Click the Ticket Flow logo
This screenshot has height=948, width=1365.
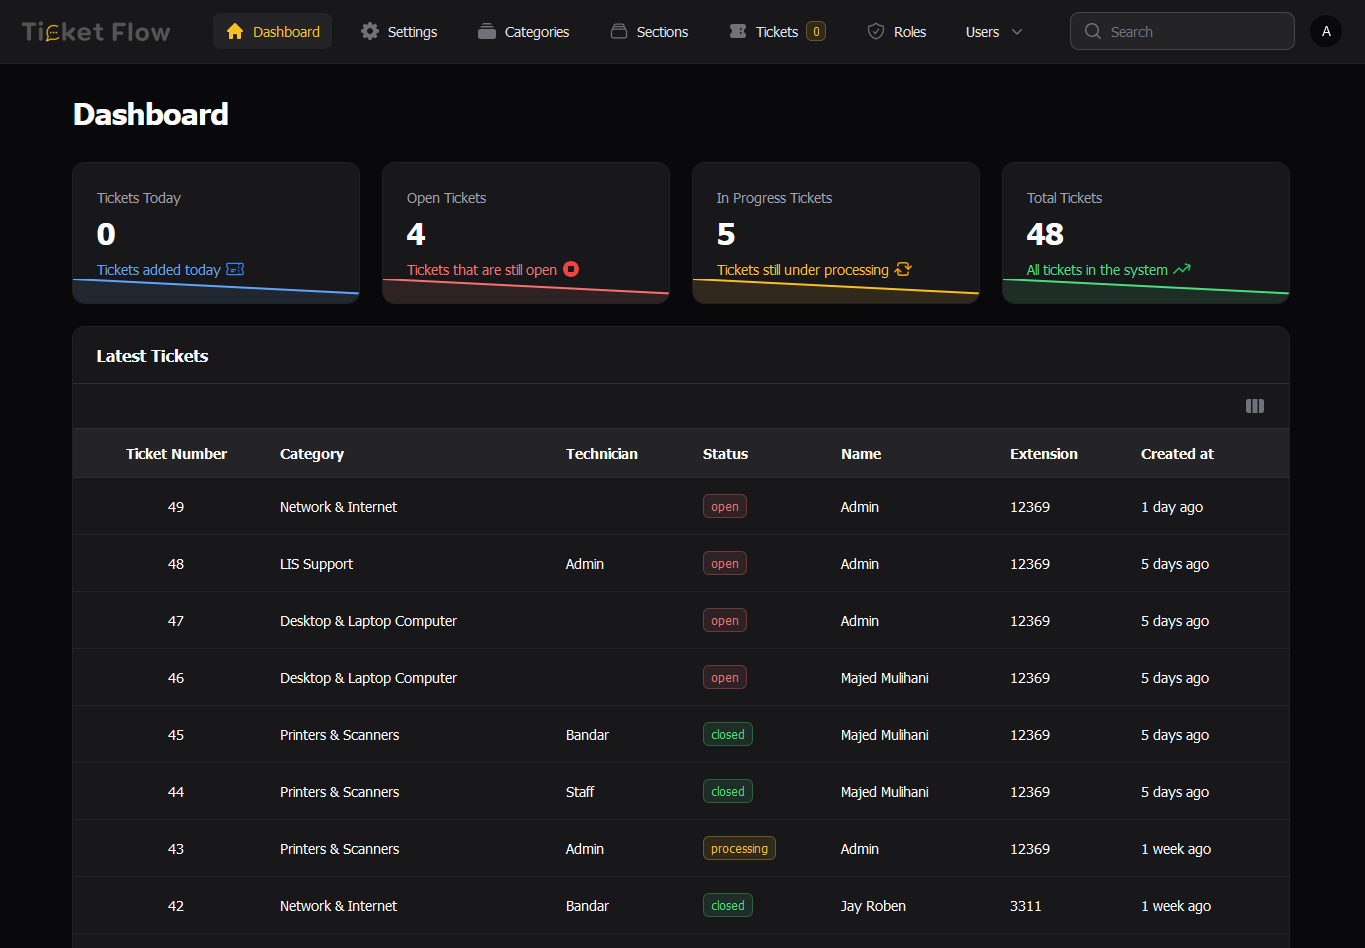click(96, 32)
